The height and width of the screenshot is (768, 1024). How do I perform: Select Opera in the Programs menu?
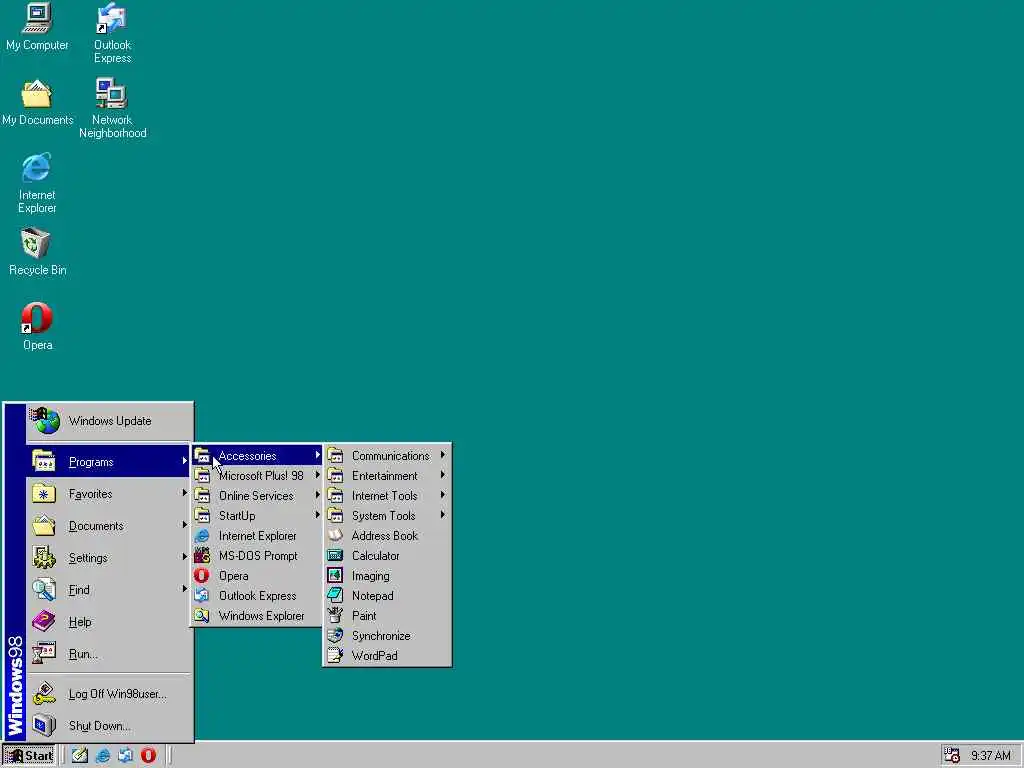(x=257, y=575)
